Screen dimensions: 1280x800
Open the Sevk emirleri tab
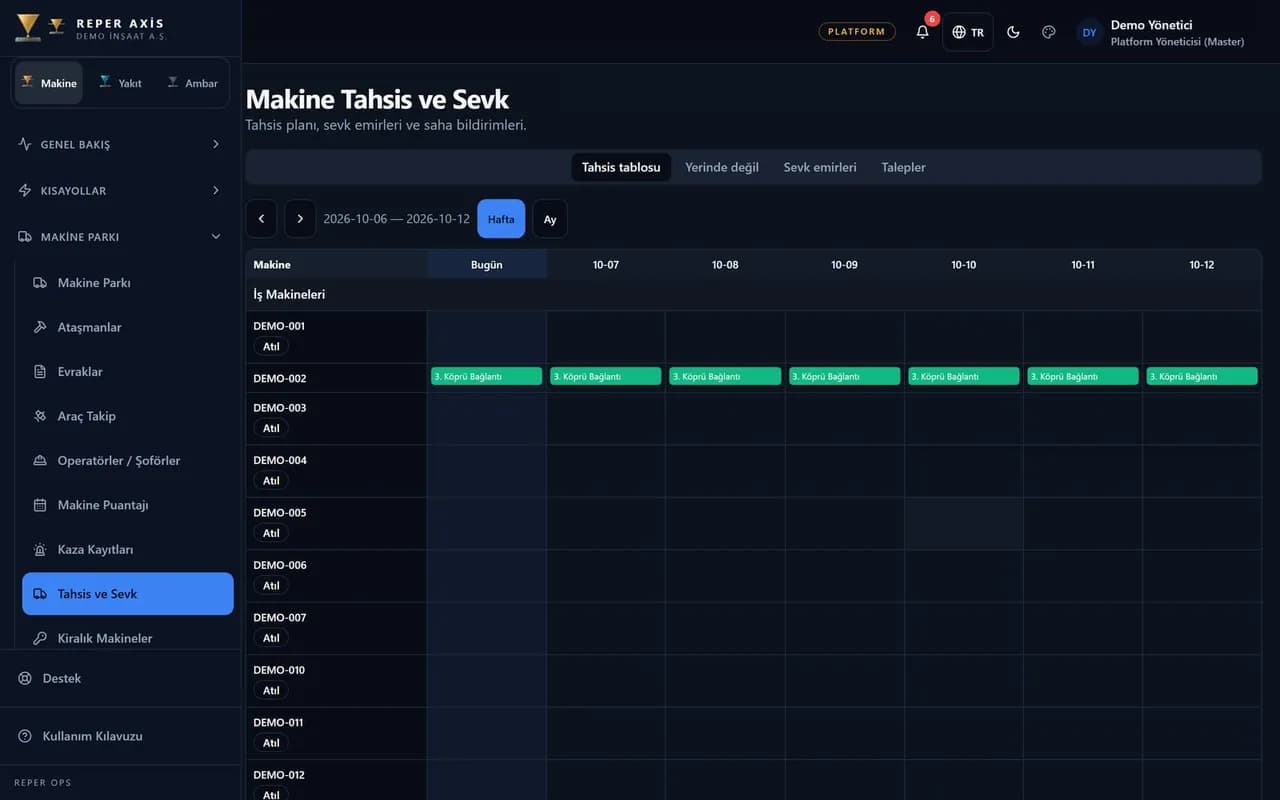click(x=820, y=167)
